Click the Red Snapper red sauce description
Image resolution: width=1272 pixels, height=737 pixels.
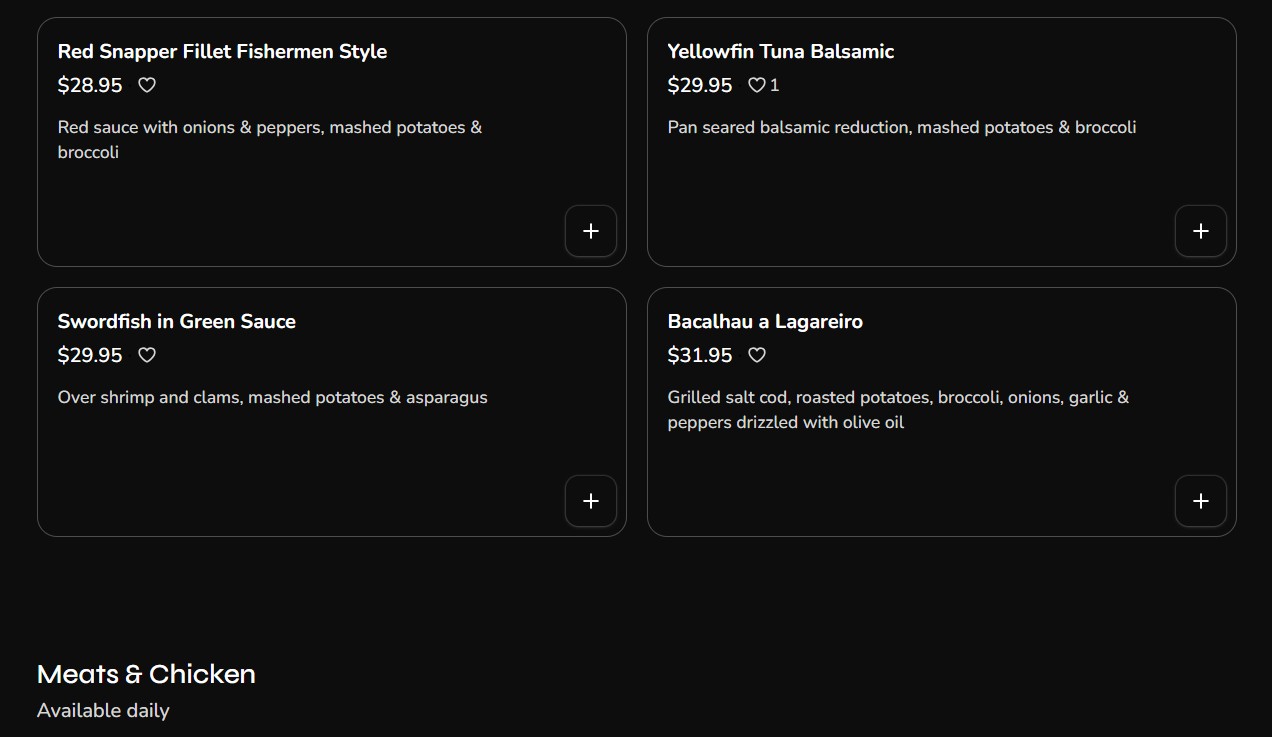pyautogui.click(x=270, y=139)
